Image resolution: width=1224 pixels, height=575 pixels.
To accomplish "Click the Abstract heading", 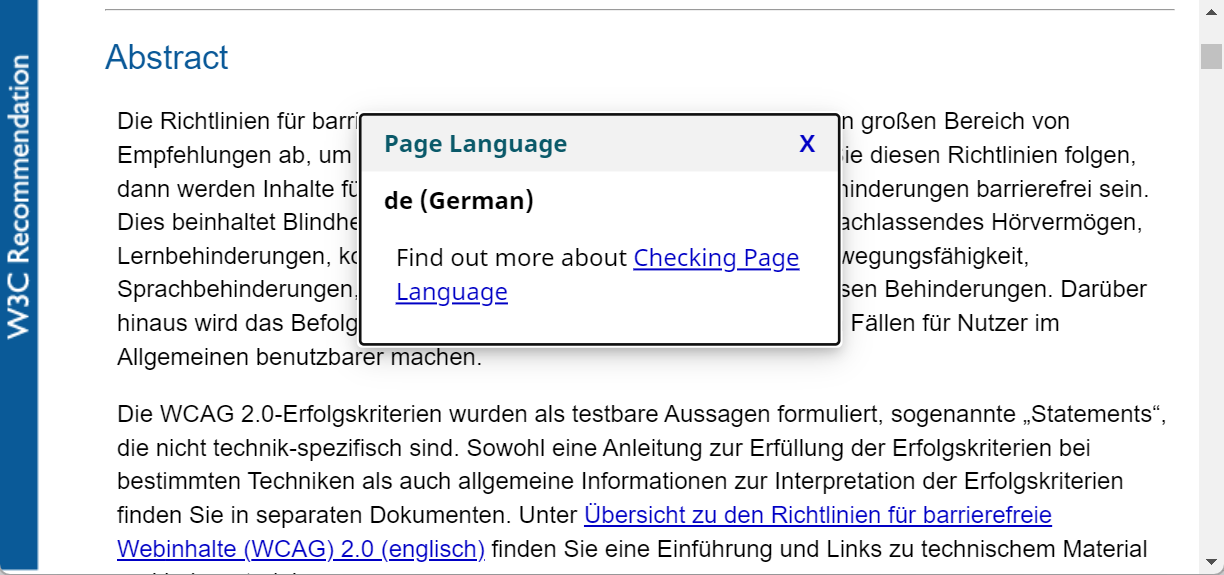I will tap(167, 58).
